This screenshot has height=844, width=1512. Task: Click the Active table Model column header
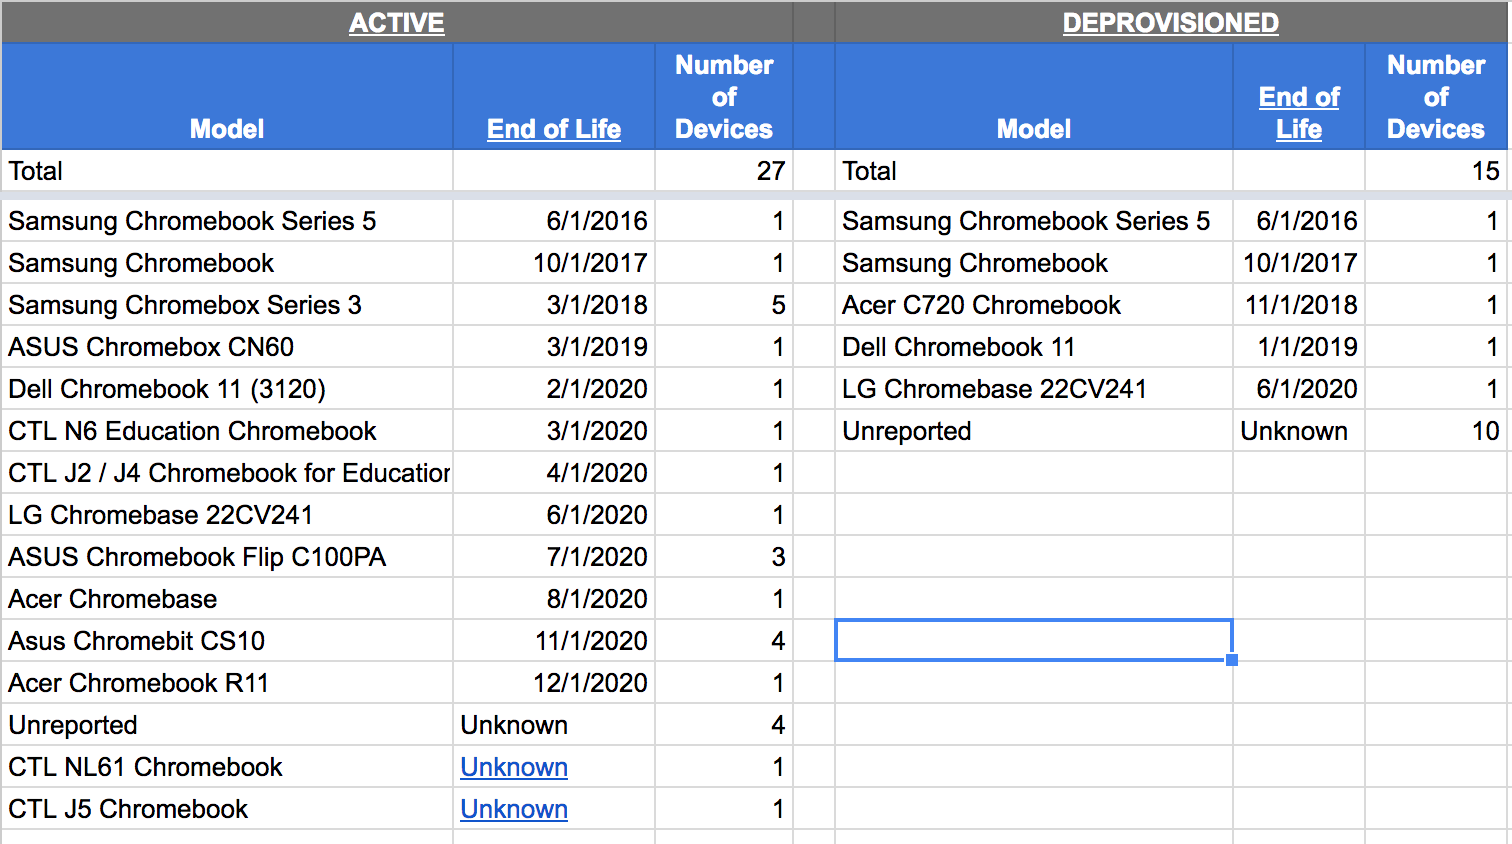coord(227,129)
